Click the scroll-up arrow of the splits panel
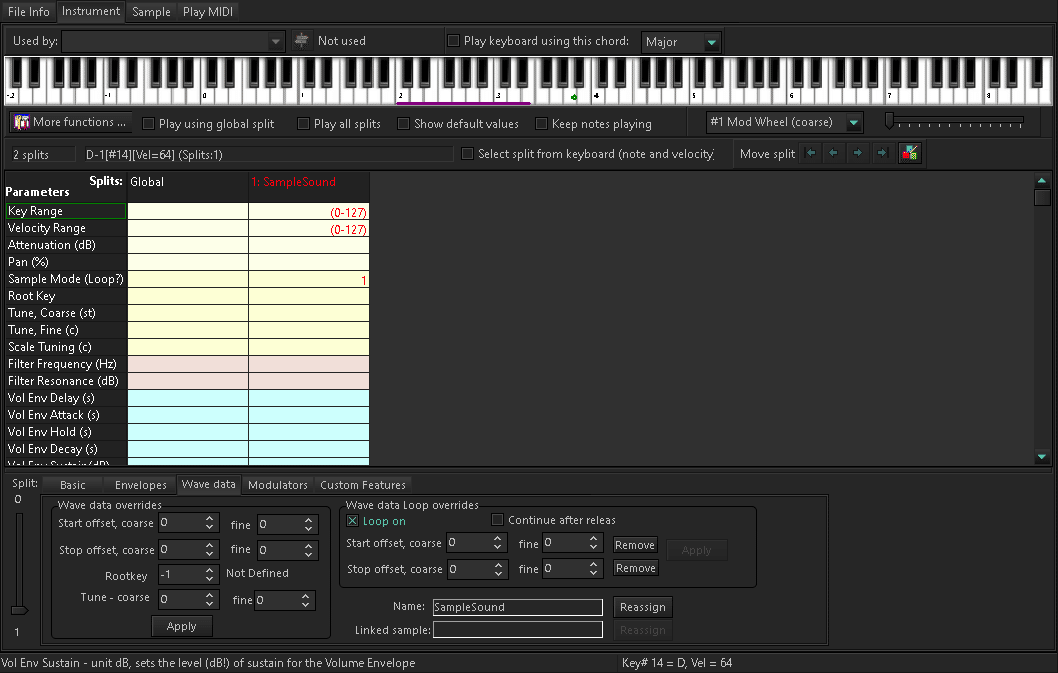The width and height of the screenshot is (1058, 673). coord(1042,181)
